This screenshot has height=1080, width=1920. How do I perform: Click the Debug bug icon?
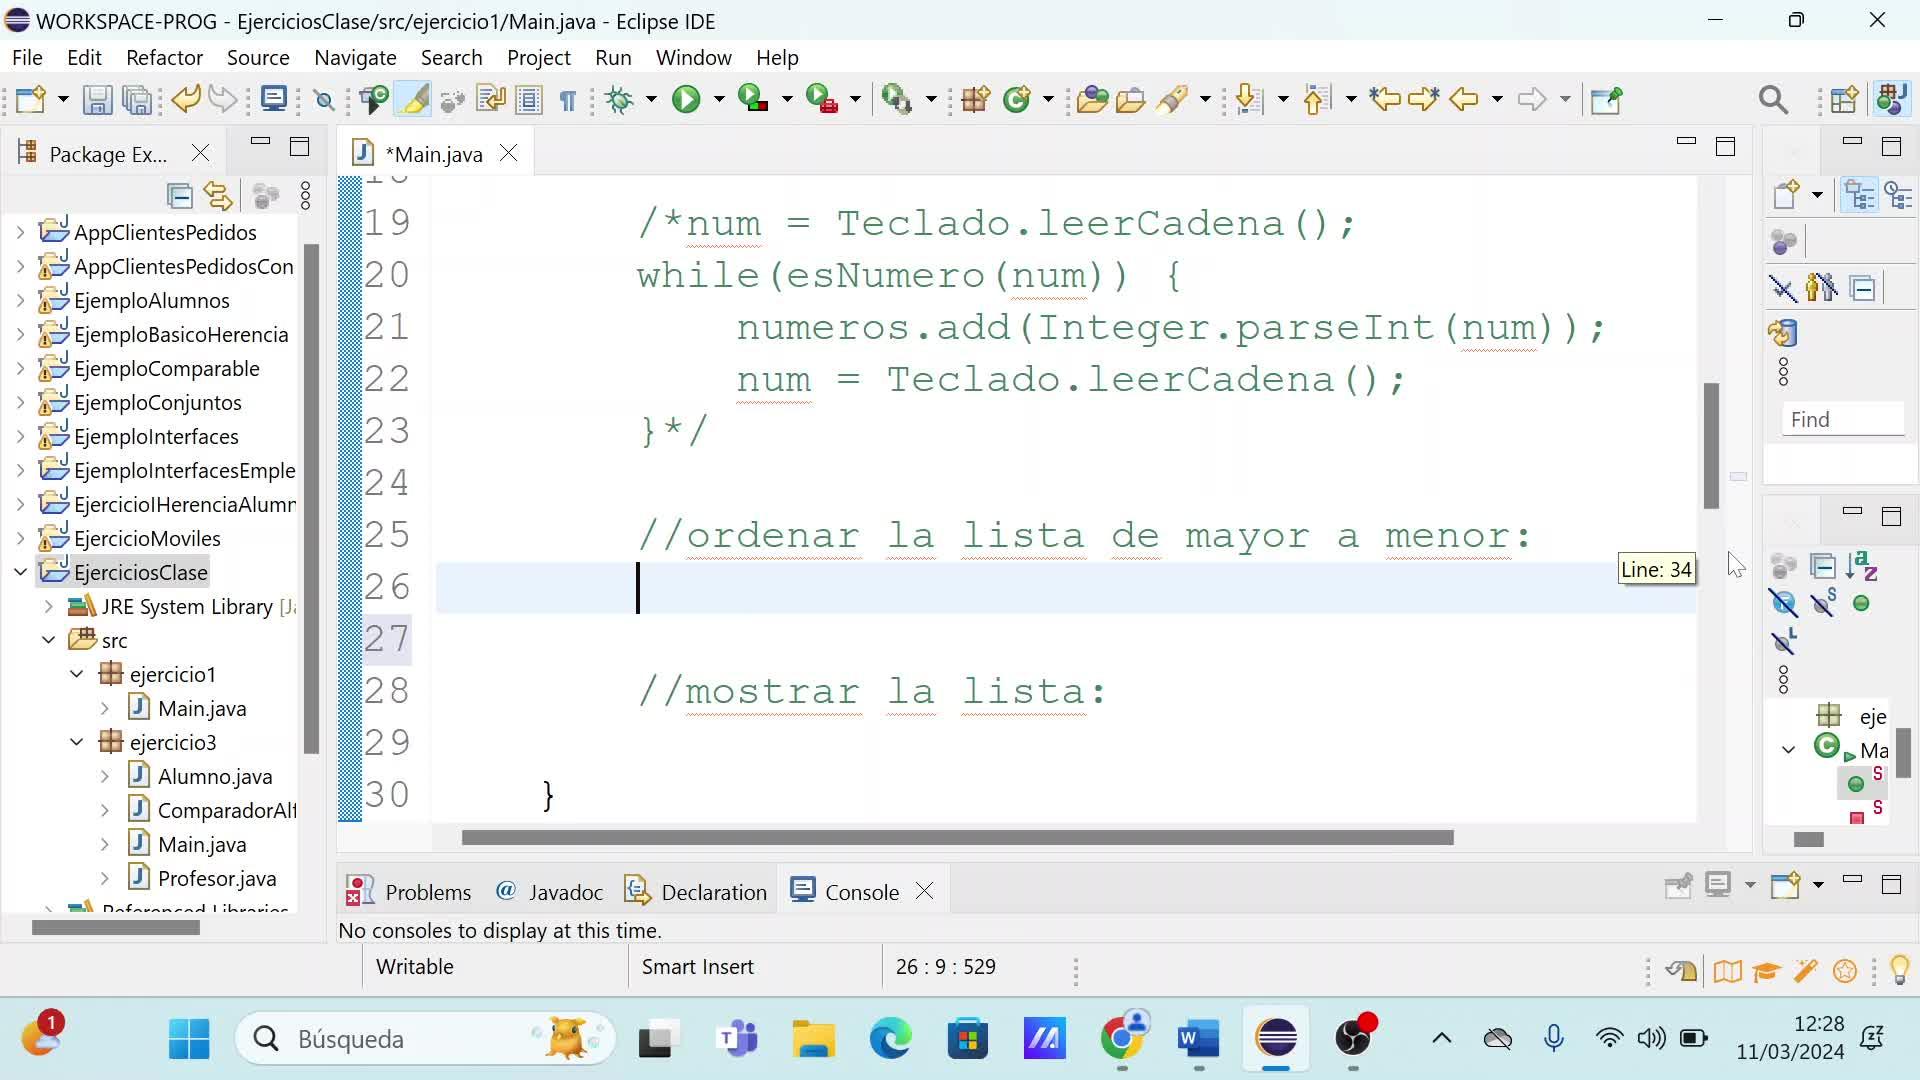pos(619,99)
